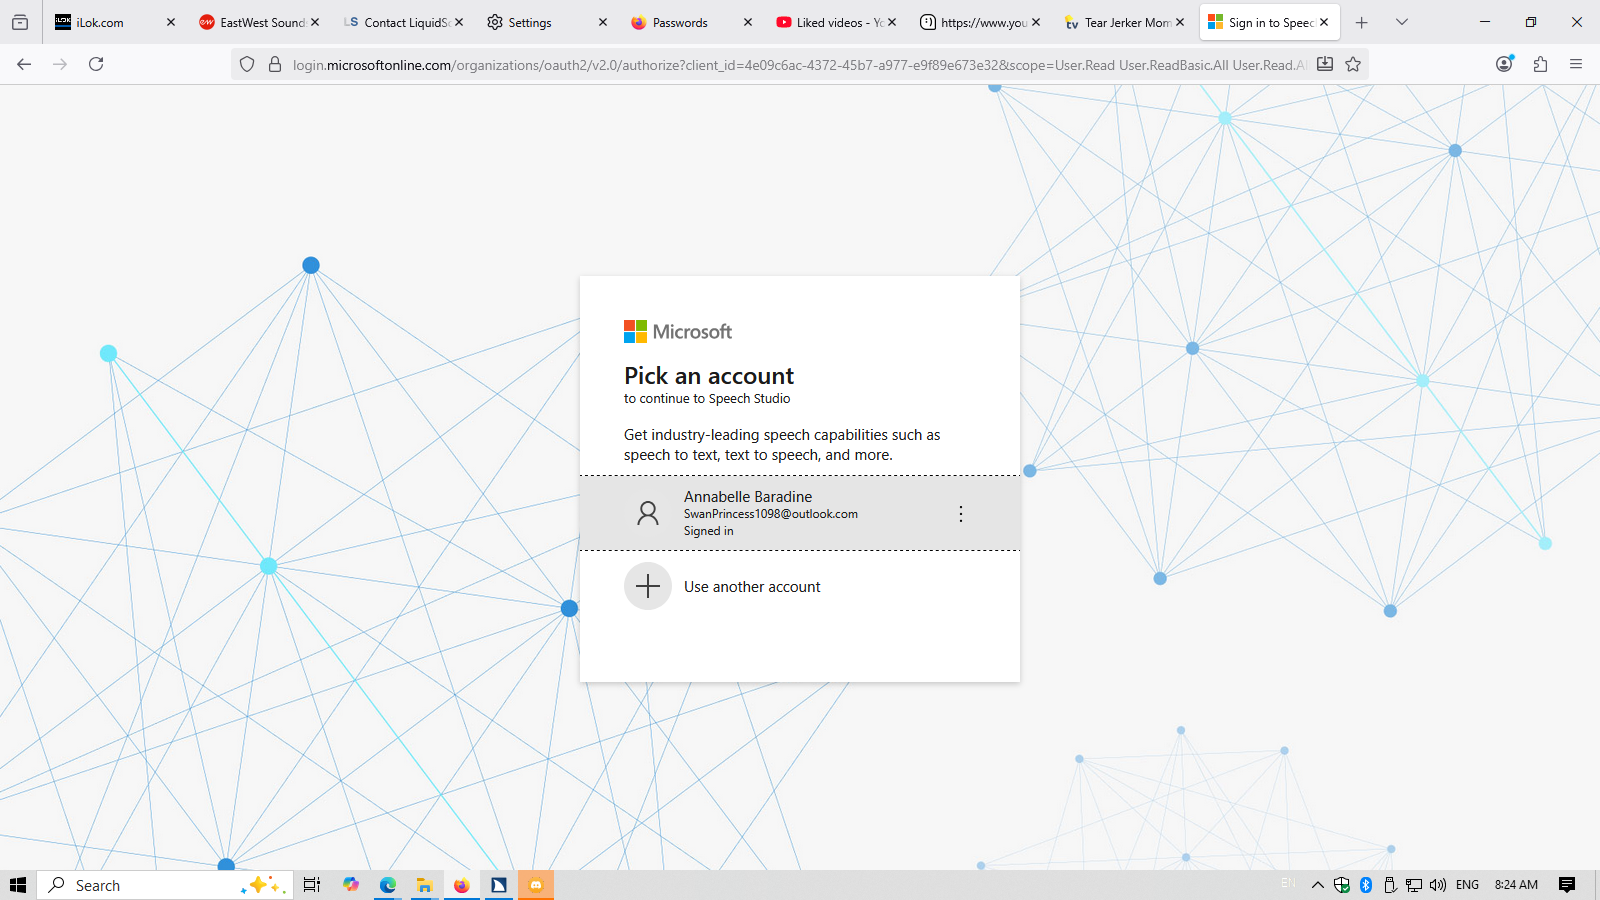
Task: Close the Settings tab
Action: 603,22
